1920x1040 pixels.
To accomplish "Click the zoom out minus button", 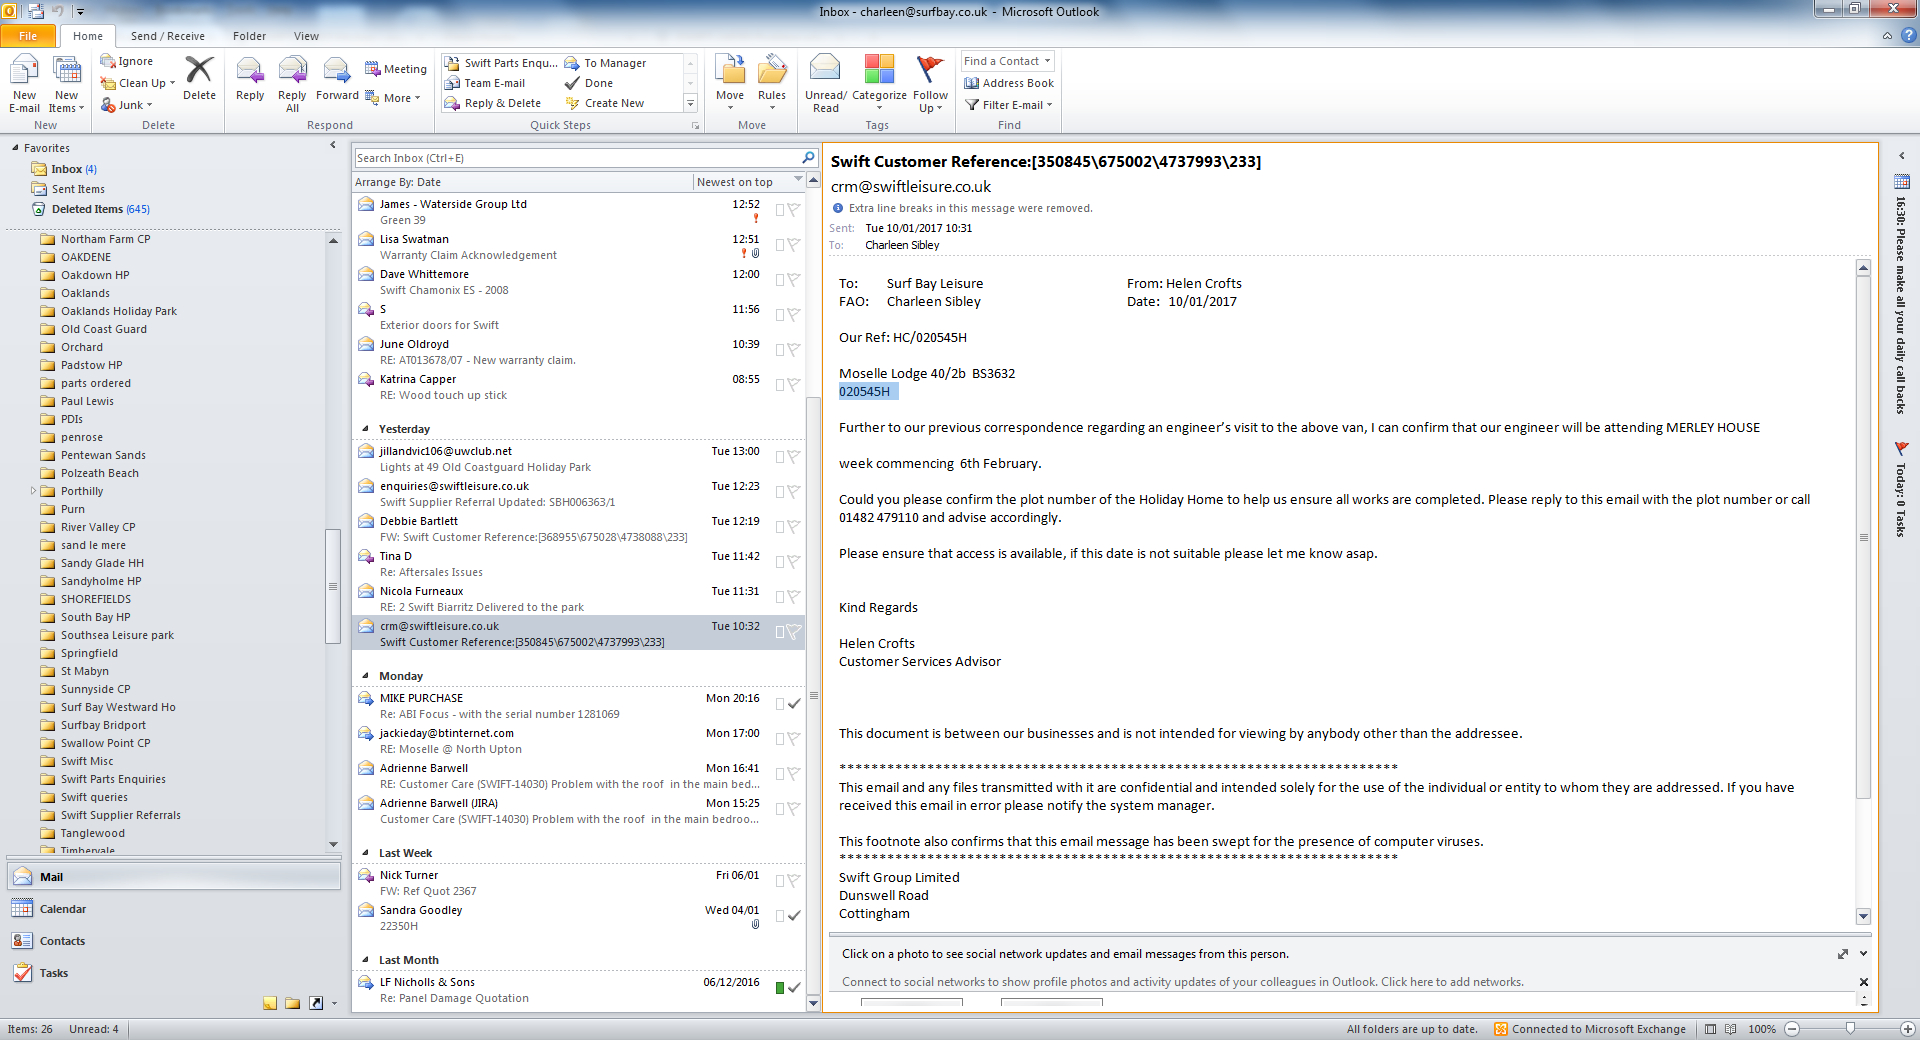I will [1792, 1029].
